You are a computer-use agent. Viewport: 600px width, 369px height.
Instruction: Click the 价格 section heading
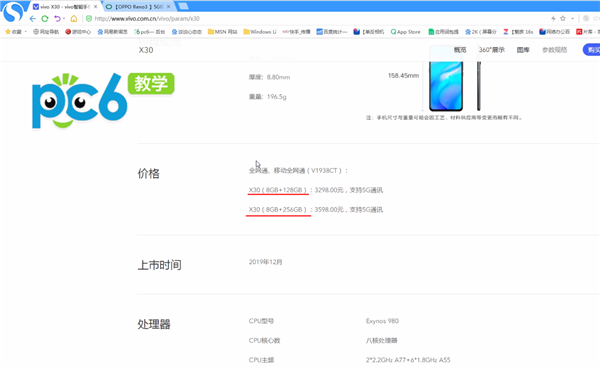148,173
